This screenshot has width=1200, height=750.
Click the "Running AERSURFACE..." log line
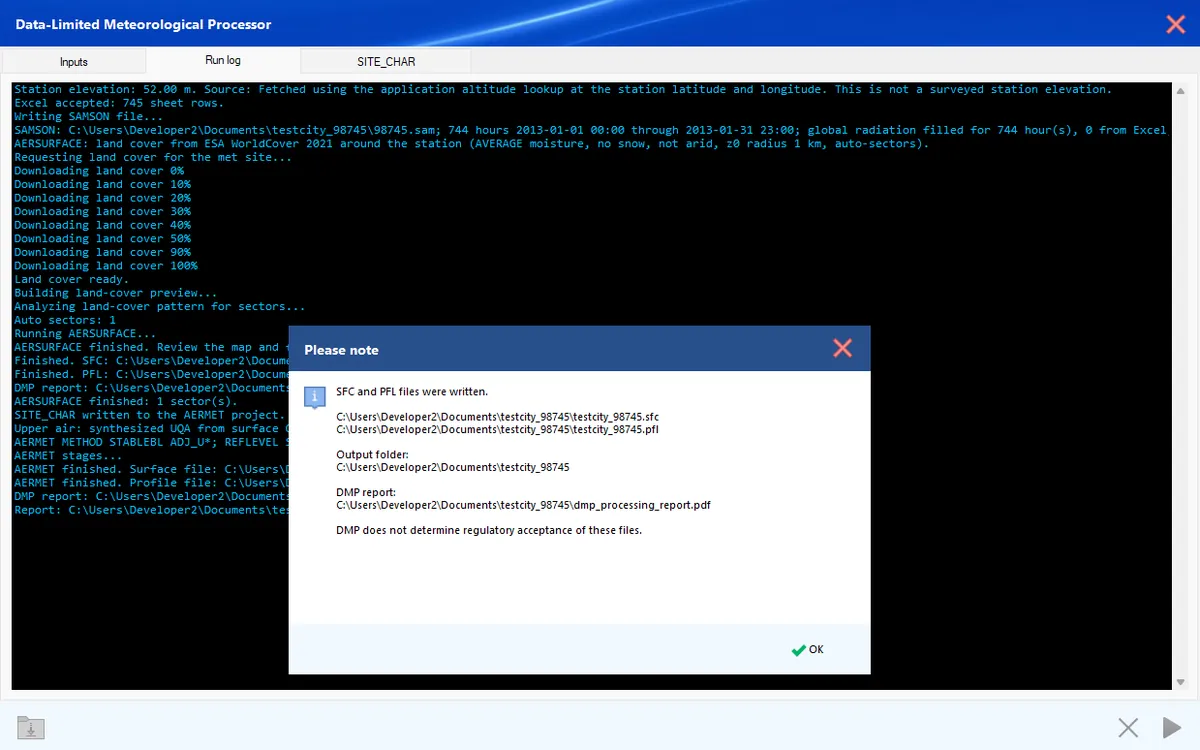(85, 334)
